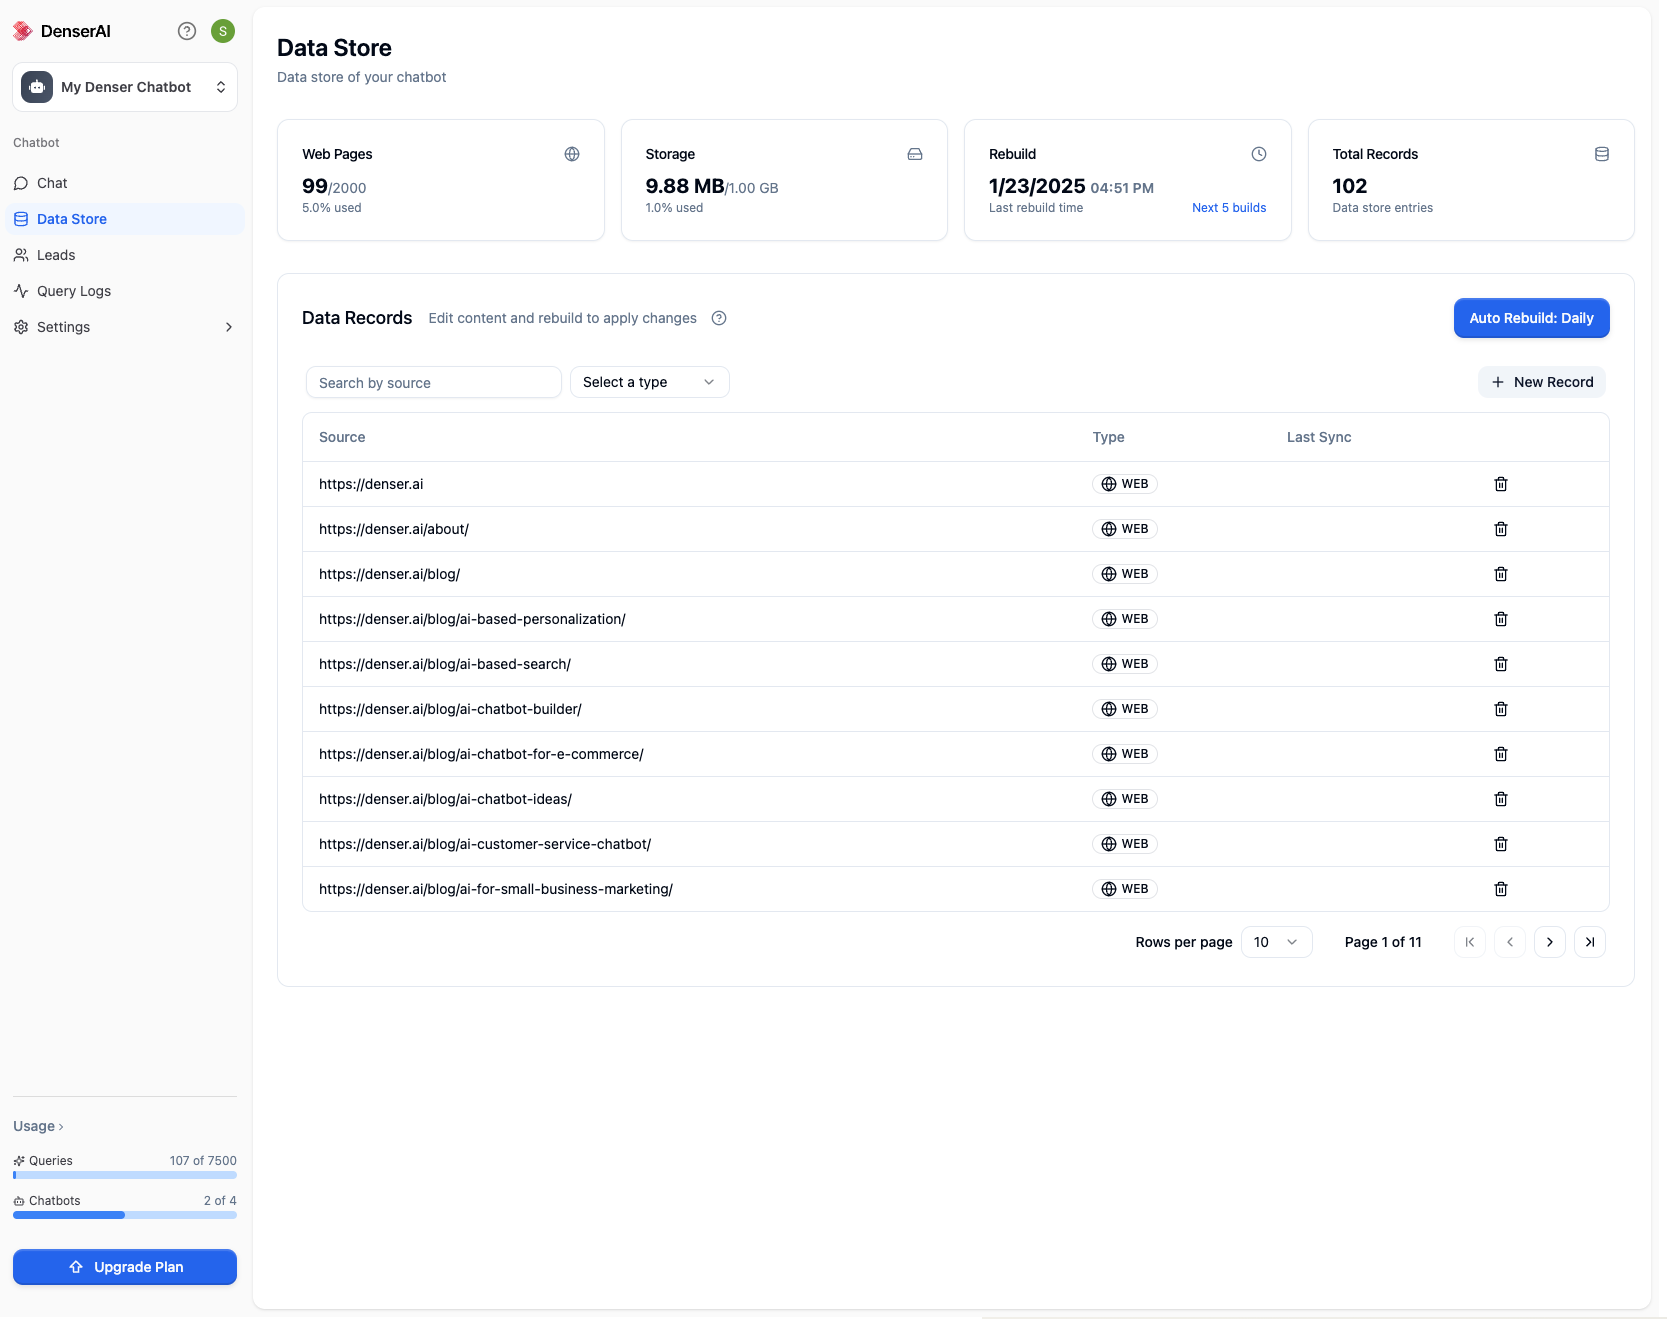Open the My Denser Chatbot selector
Screen dimensions: 1667x1319
(x=125, y=87)
